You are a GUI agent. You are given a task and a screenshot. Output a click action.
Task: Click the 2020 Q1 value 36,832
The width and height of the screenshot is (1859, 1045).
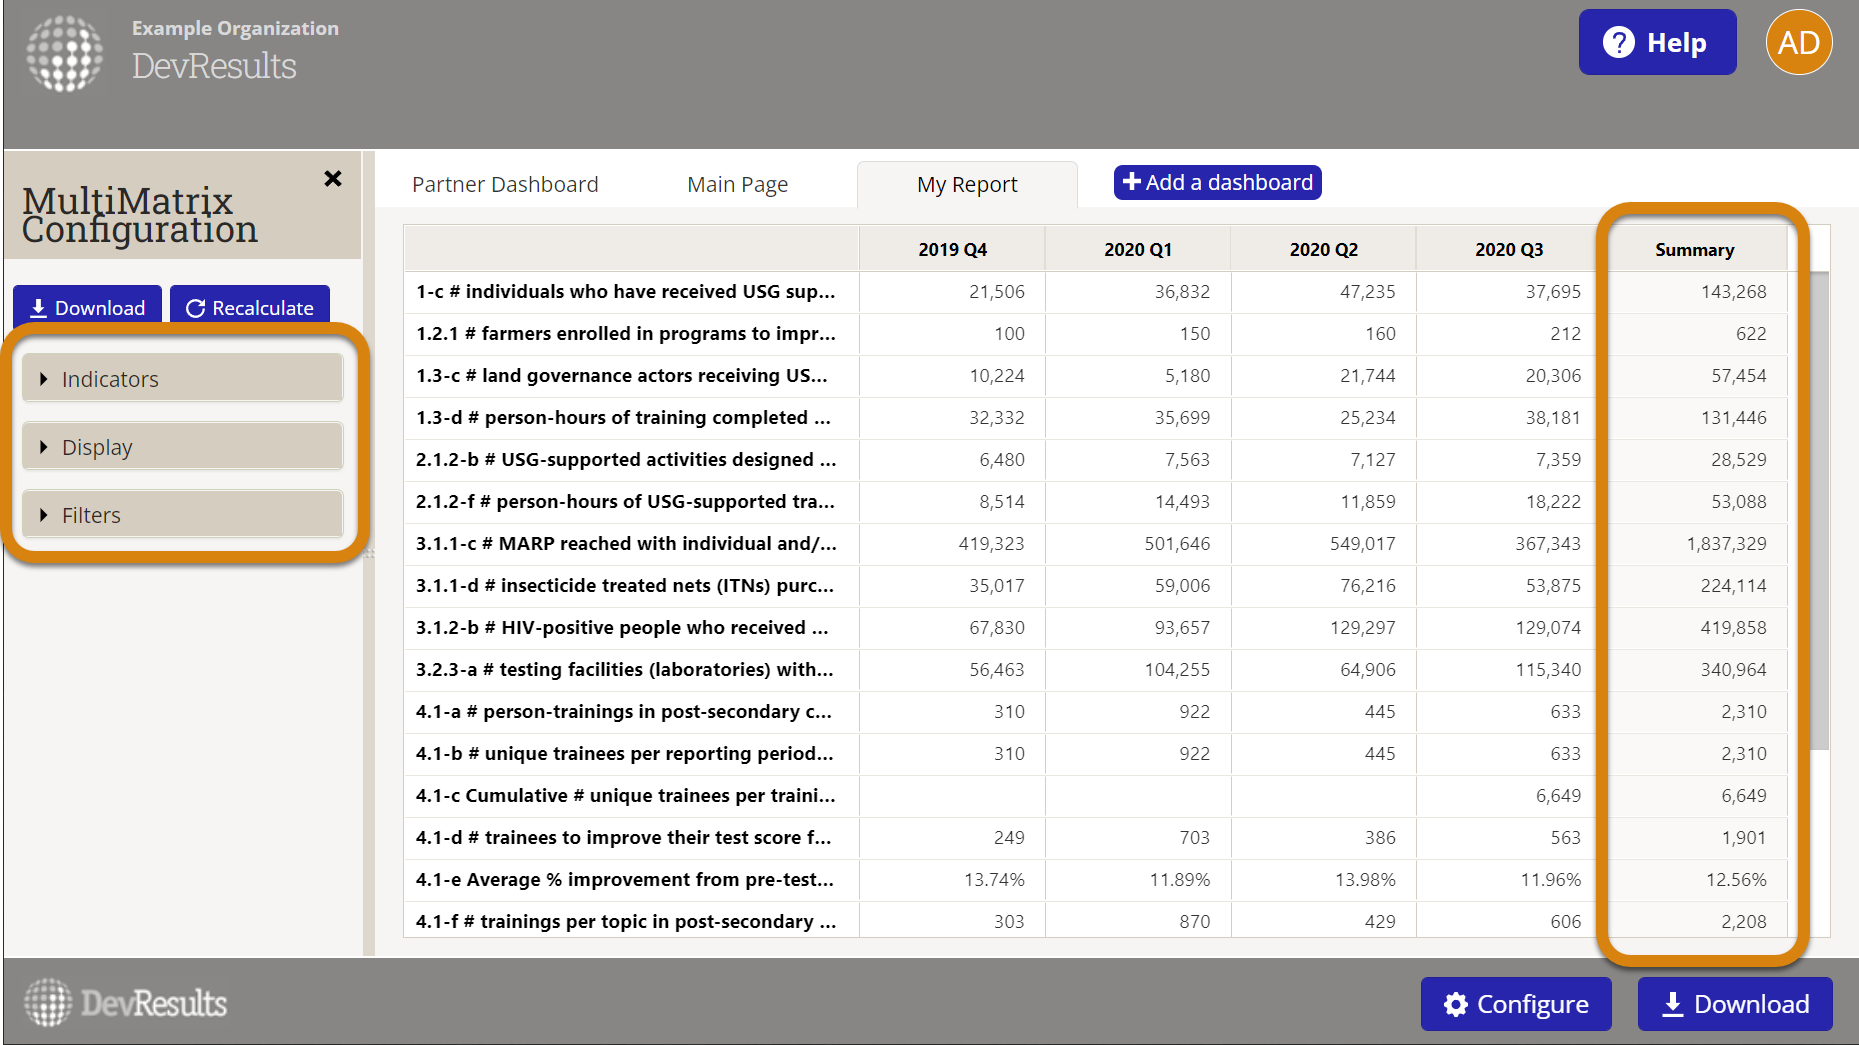coord(1182,292)
